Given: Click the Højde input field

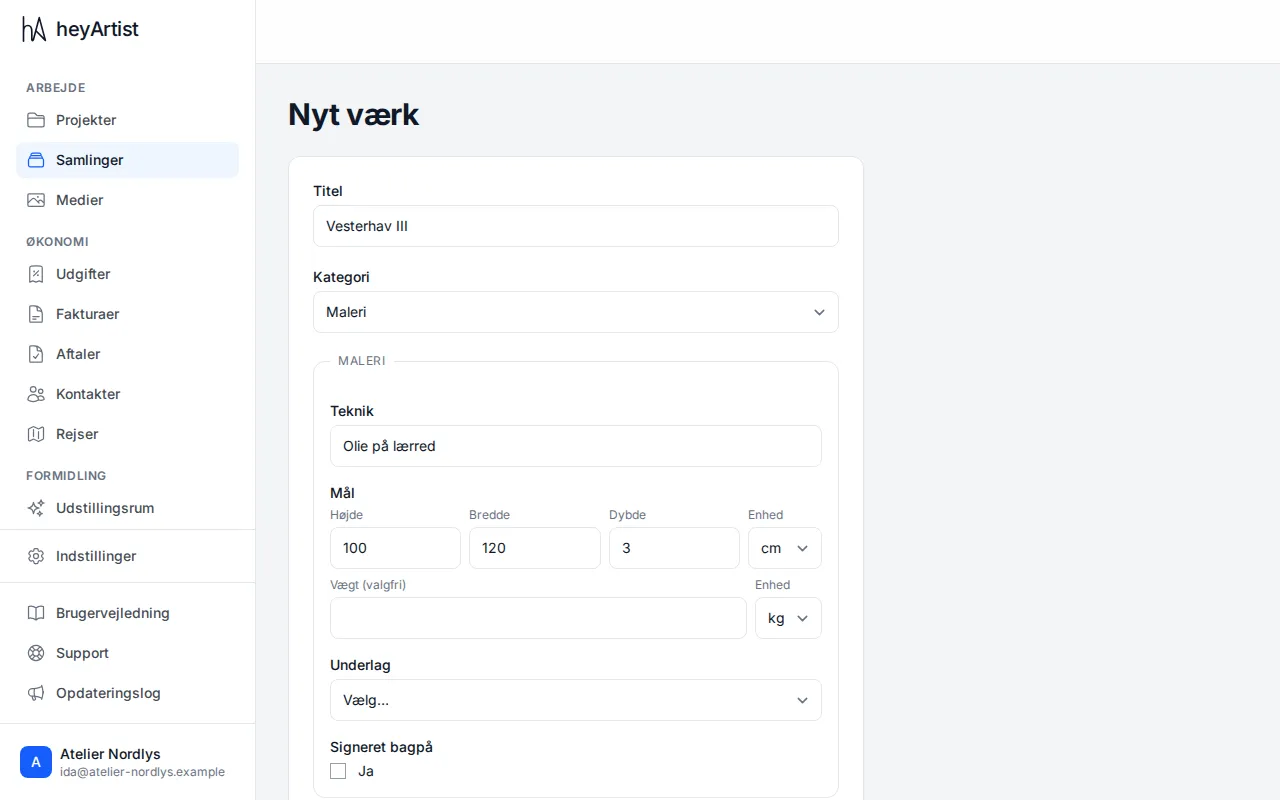Looking at the screenshot, I should tap(395, 548).
